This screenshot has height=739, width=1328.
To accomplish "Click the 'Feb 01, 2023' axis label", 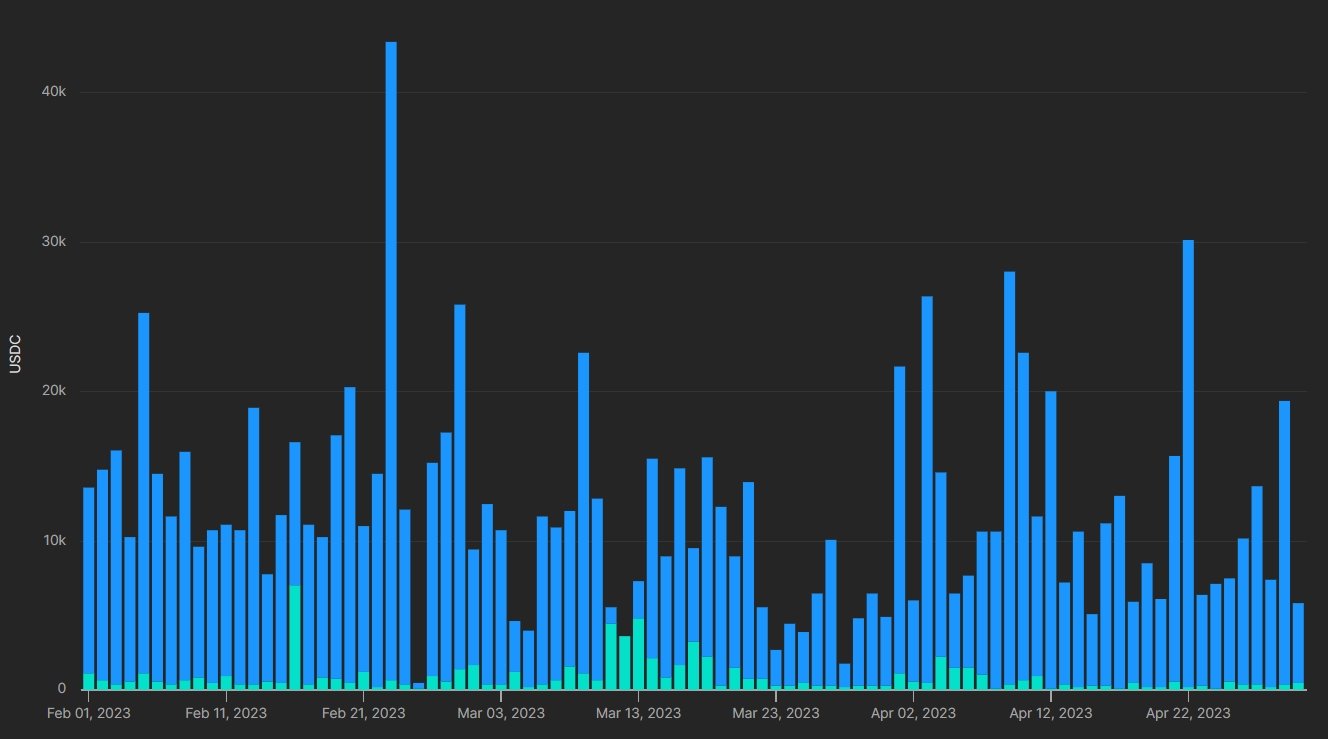I will pos(89,713).
